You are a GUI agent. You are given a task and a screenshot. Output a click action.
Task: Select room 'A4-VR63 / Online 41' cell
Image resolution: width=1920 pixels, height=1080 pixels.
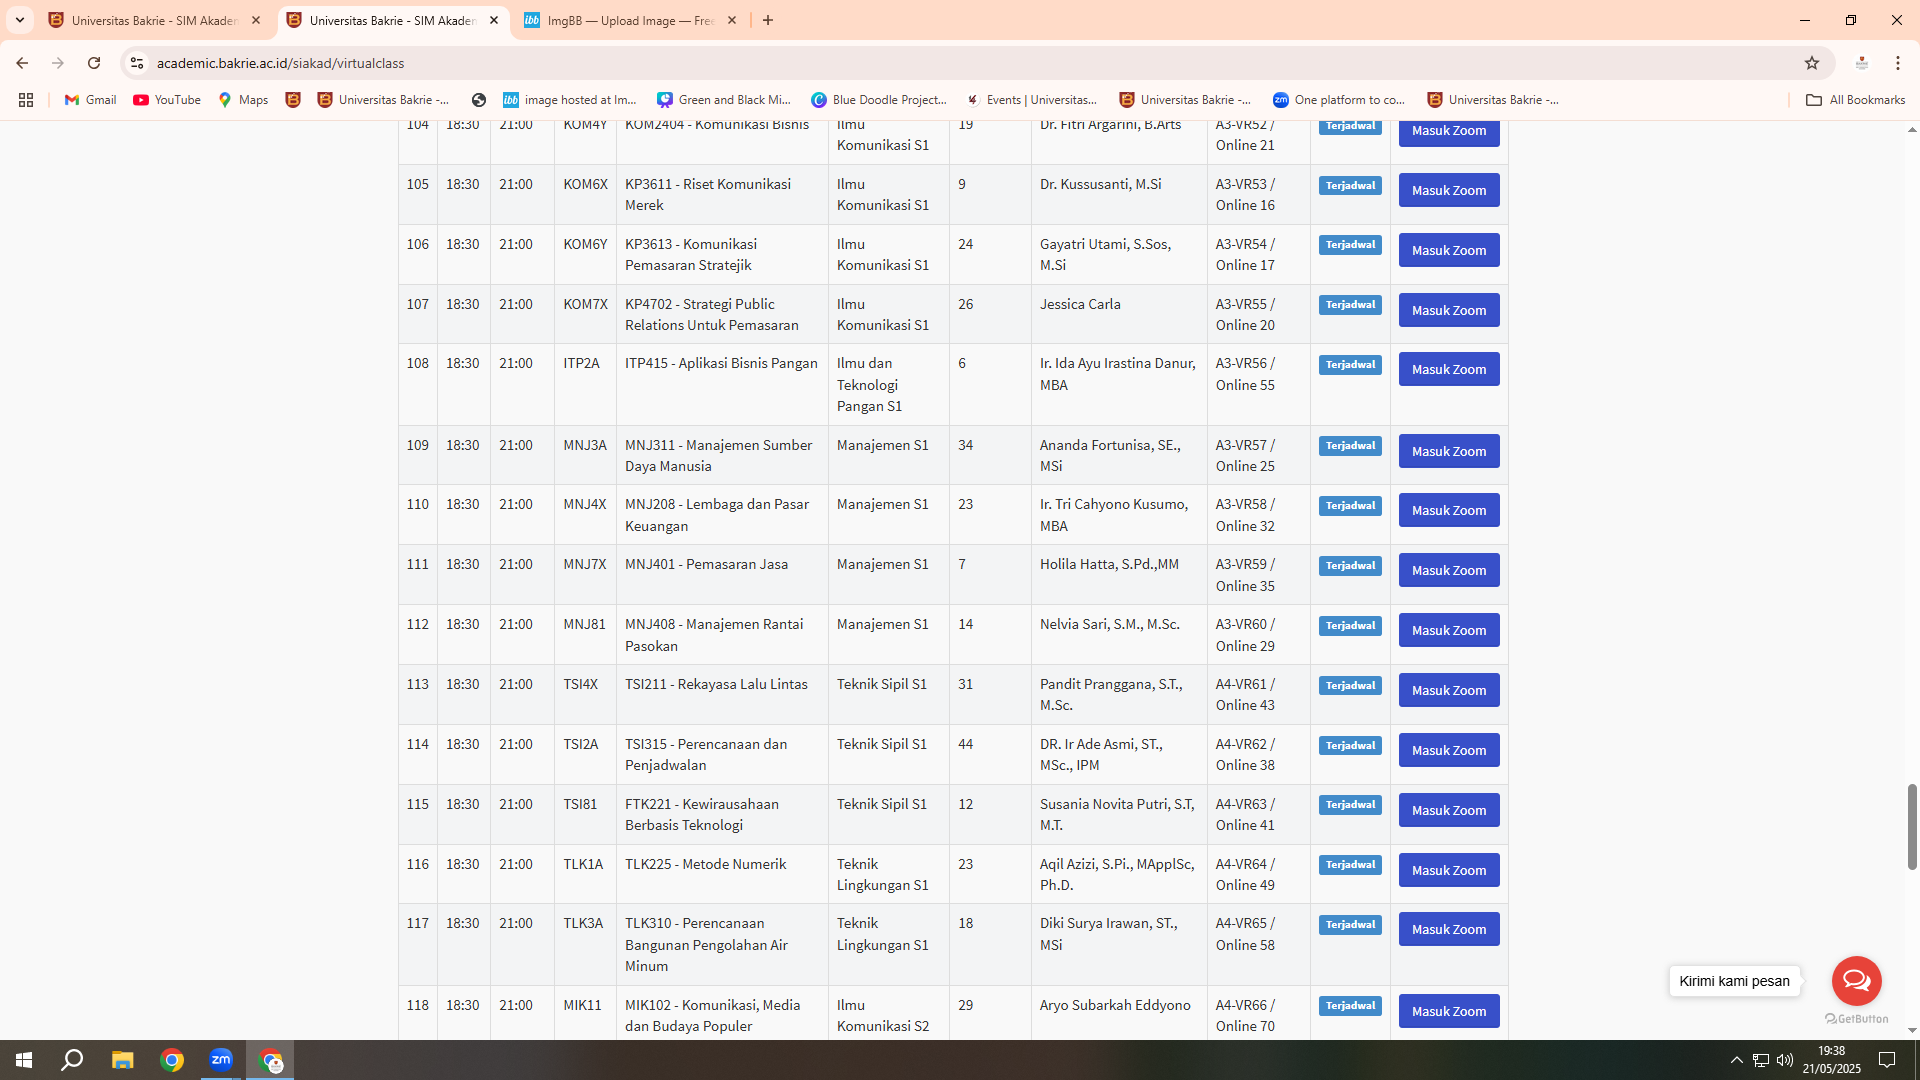coord(1258,814)
